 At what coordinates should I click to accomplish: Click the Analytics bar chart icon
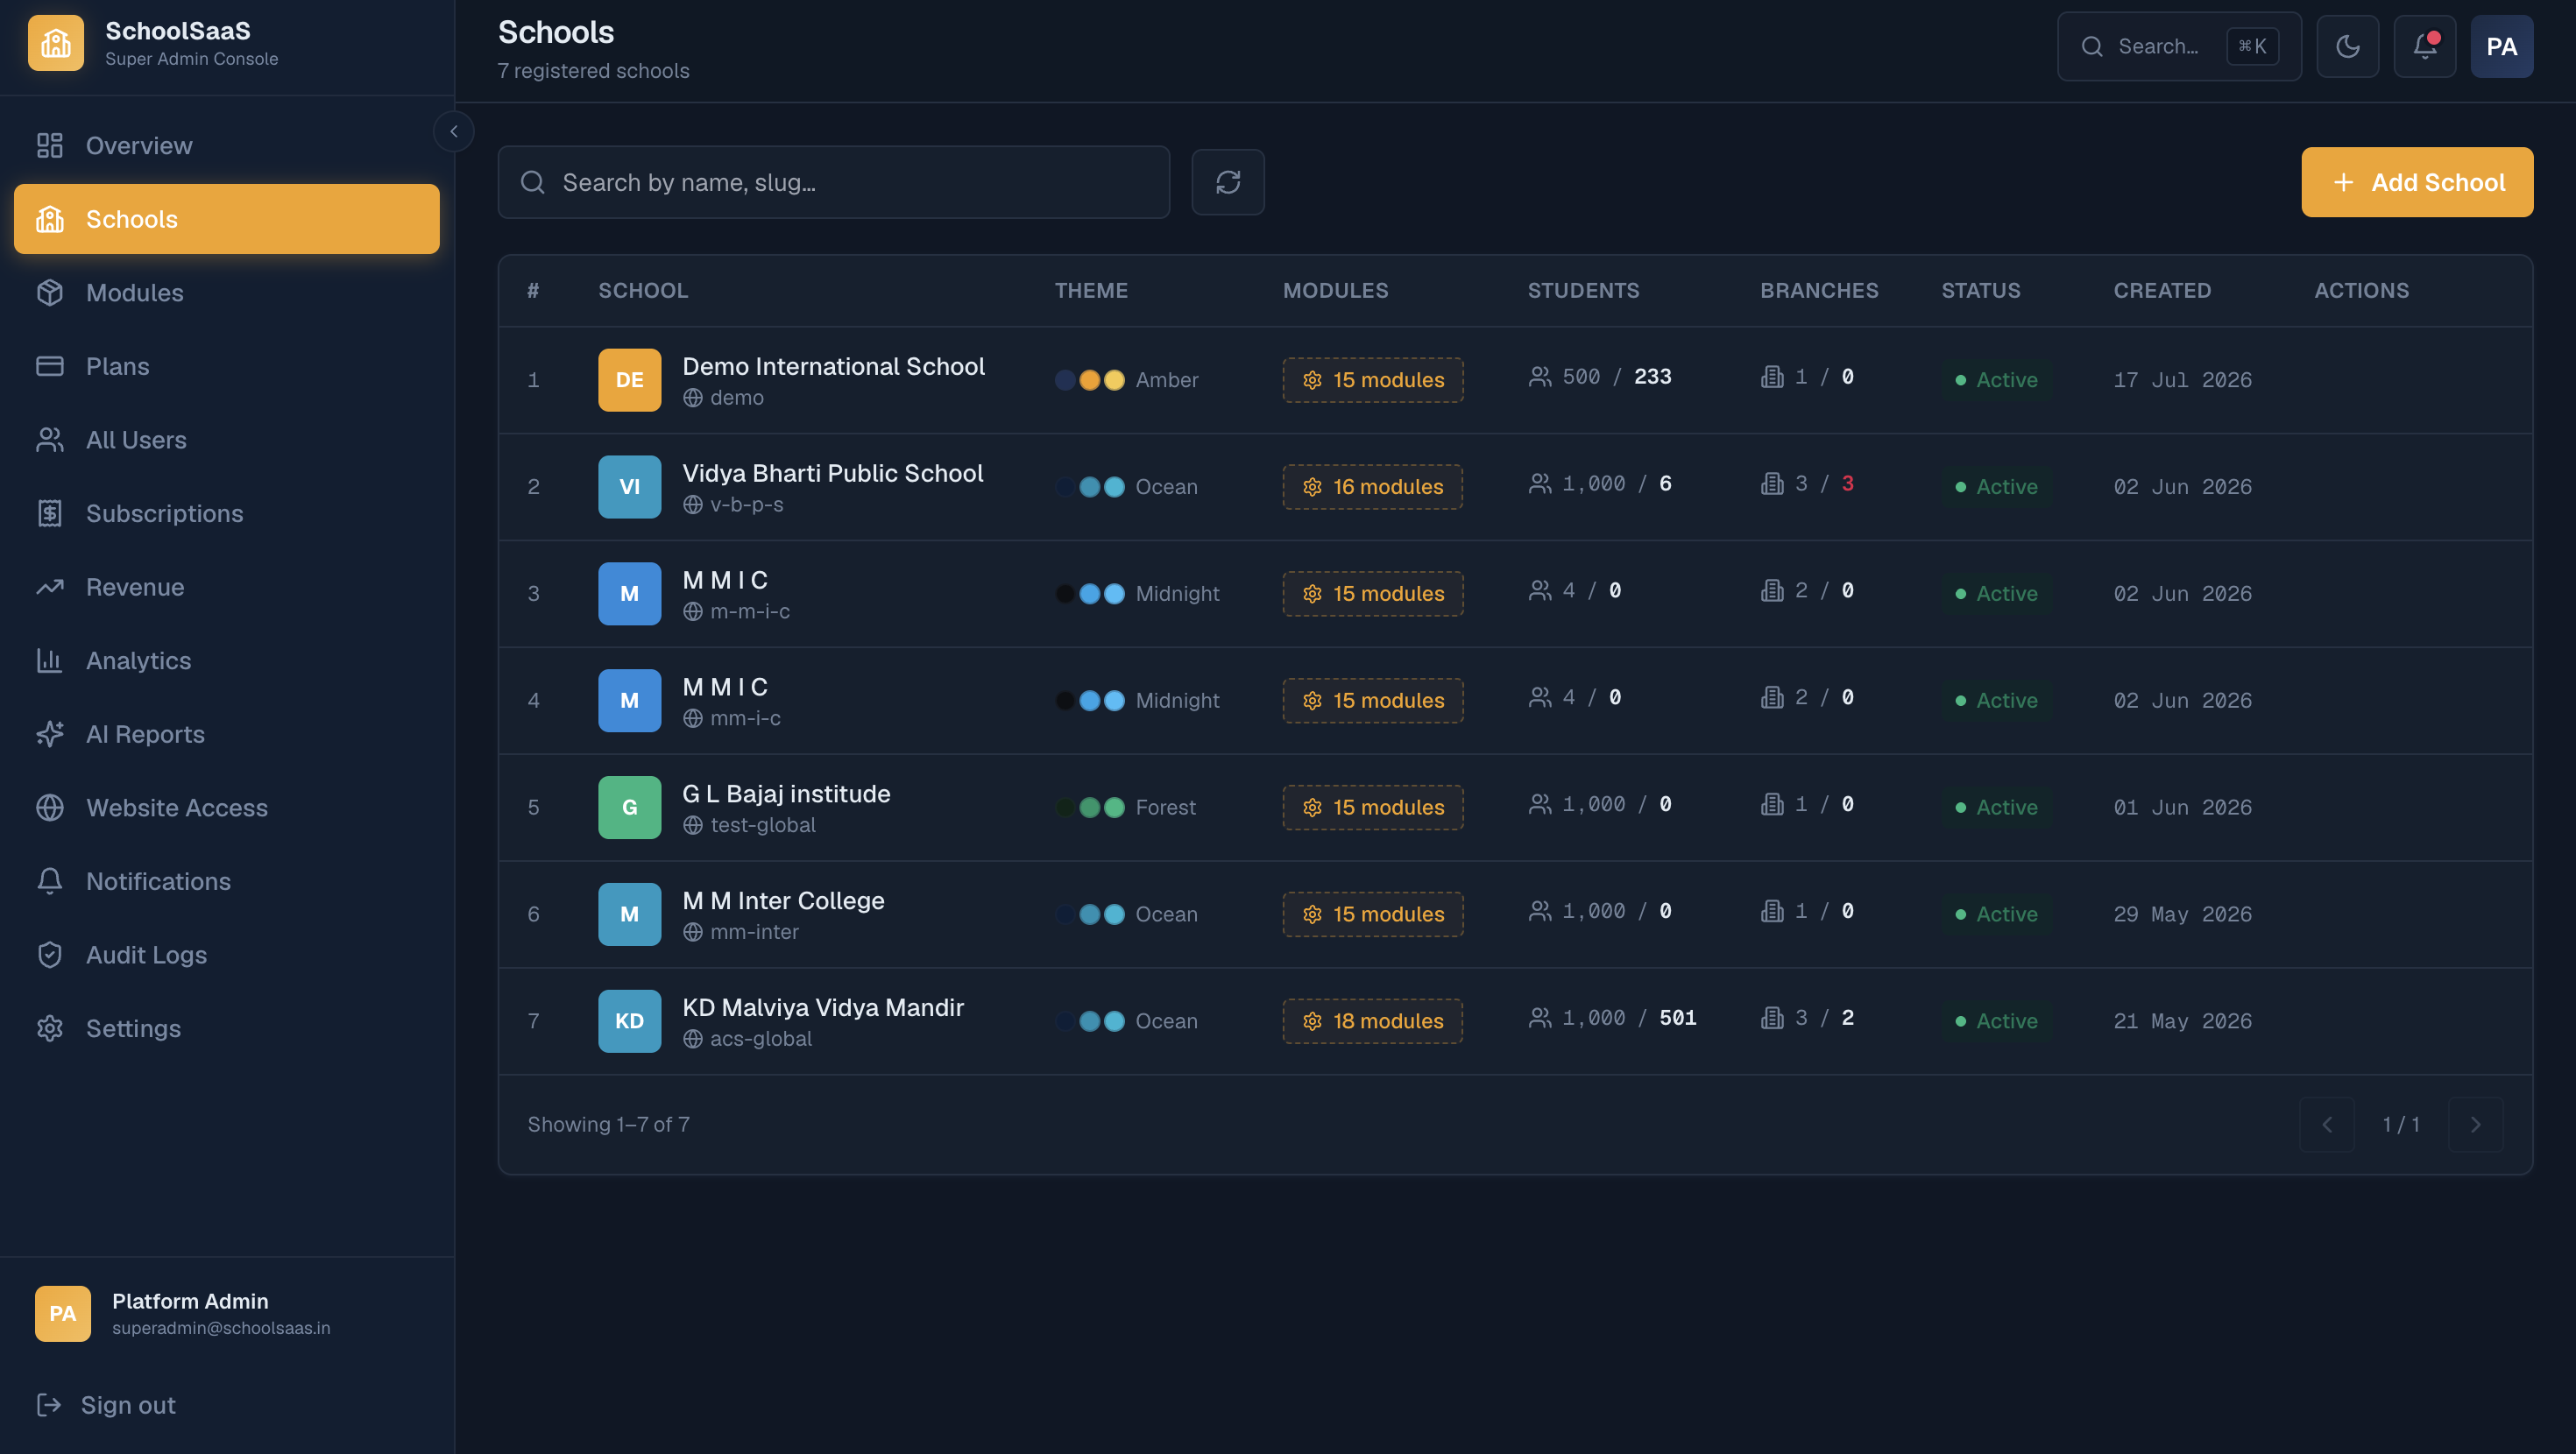coord(49,661)
